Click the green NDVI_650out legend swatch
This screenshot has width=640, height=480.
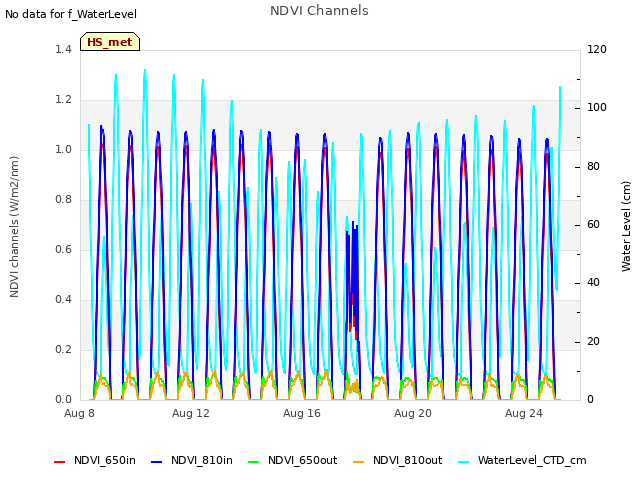[254, 462]
